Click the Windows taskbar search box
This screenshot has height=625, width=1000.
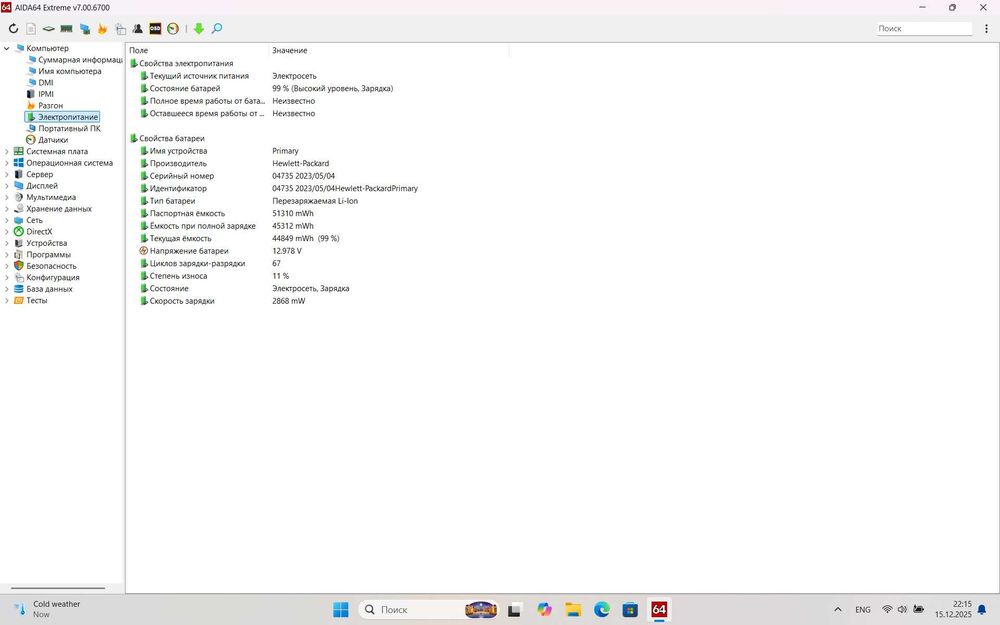[429, 610]
